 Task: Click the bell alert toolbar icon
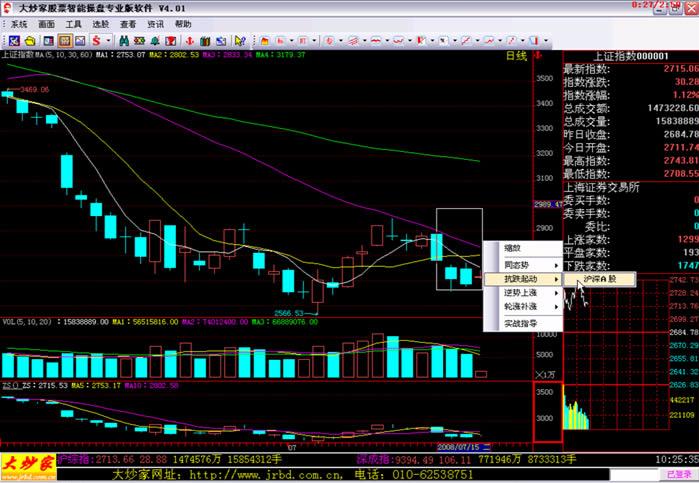[x=155, y=40]
